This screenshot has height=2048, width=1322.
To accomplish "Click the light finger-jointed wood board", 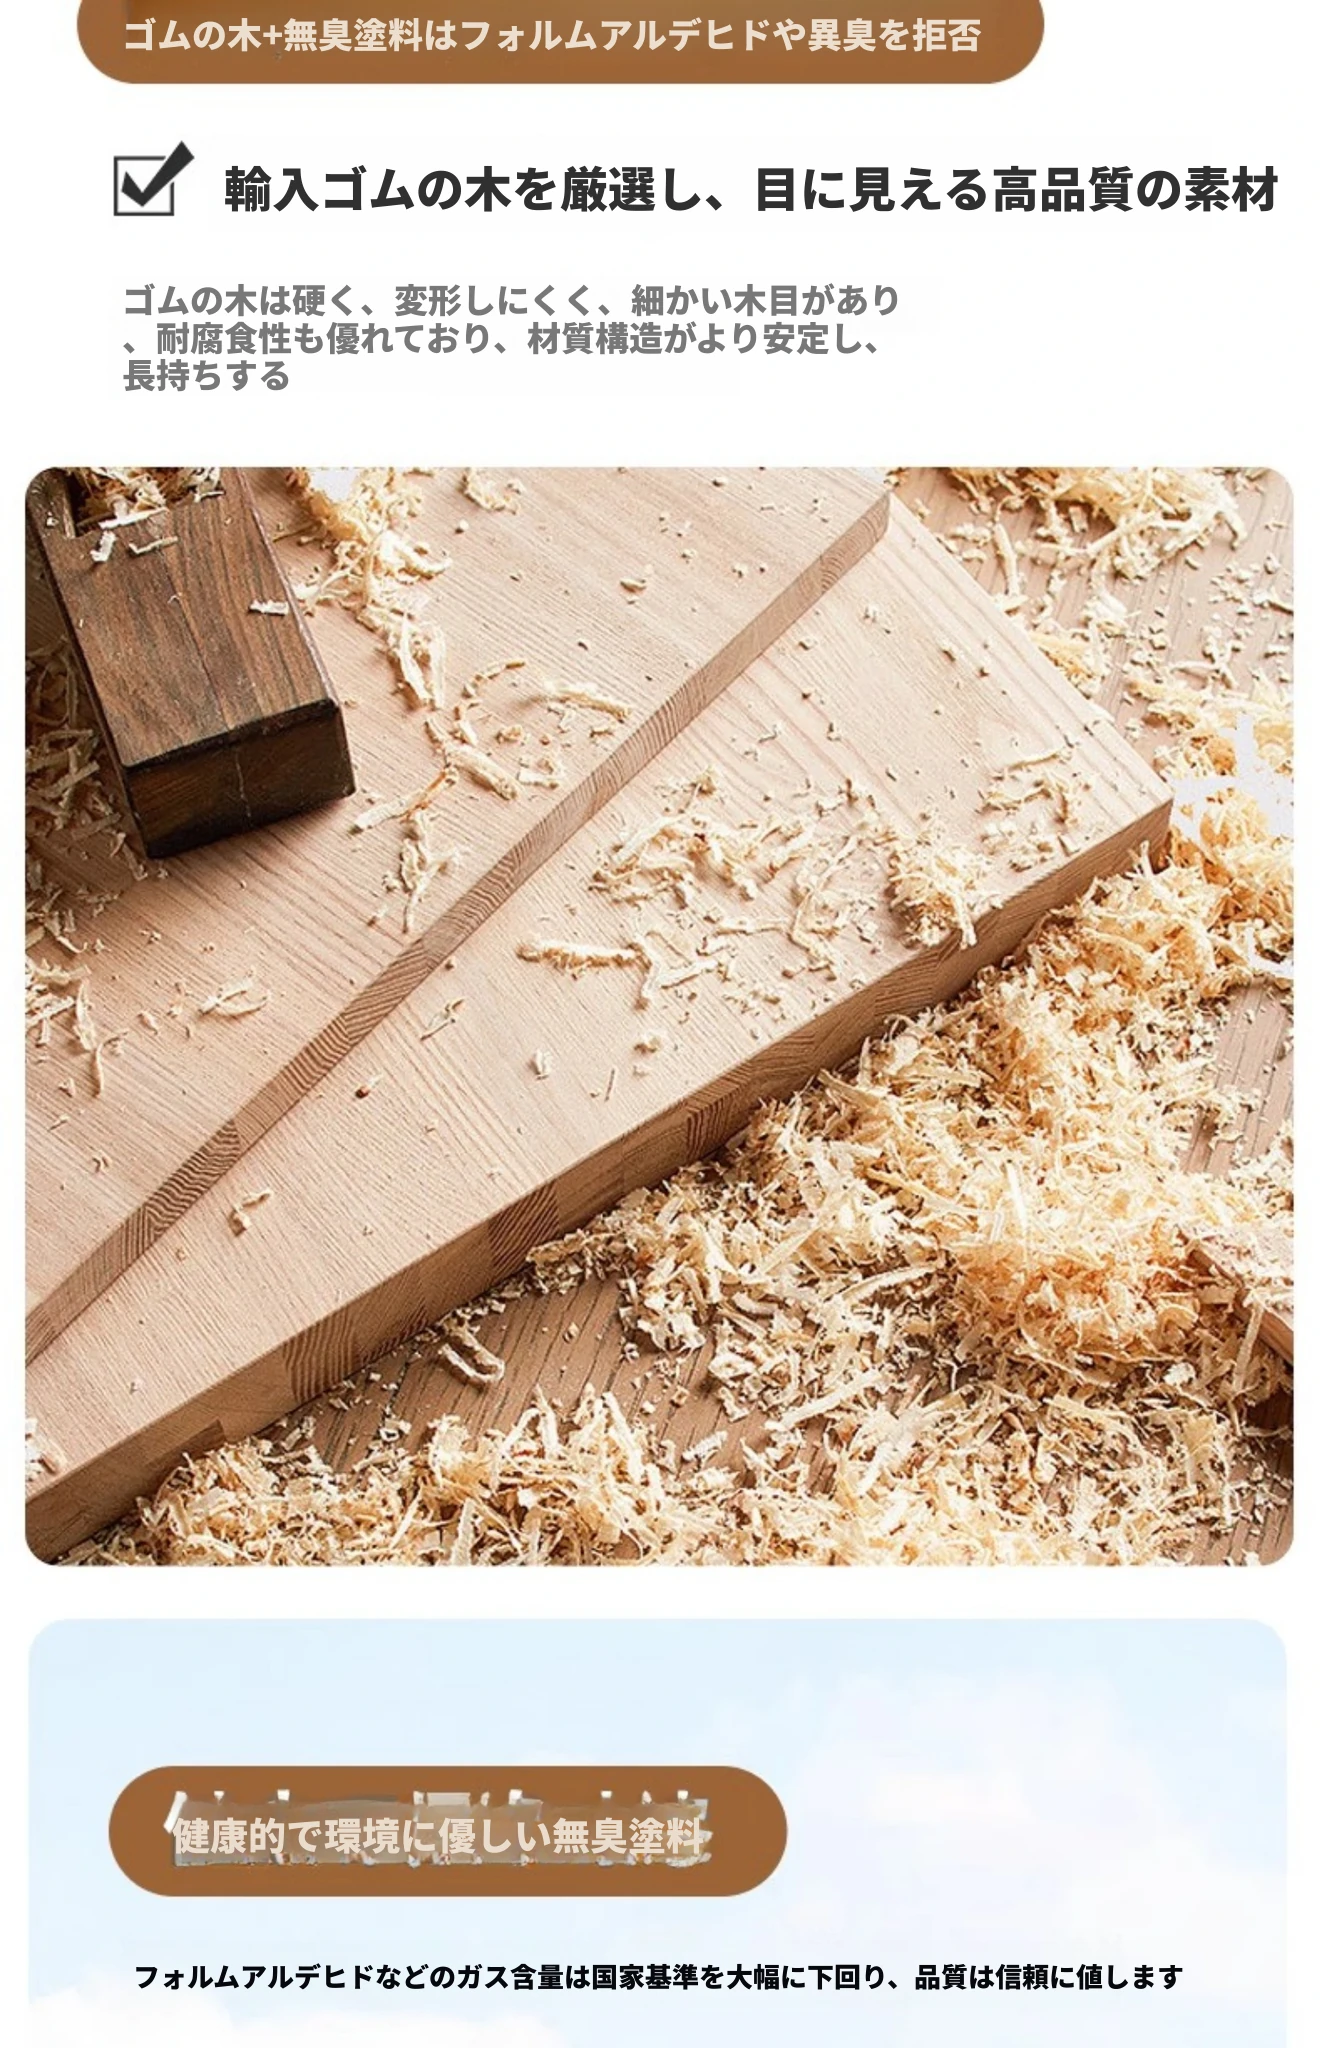I will [600, 1000].
